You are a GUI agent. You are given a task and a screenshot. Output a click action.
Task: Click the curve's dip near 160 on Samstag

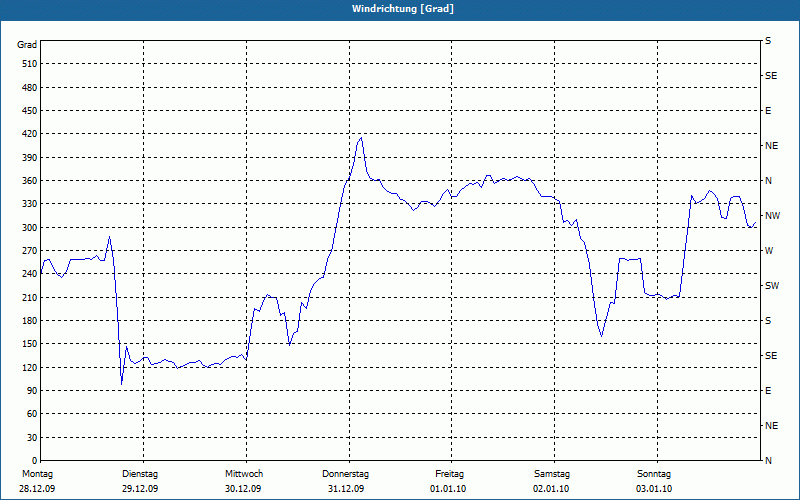point(602,336)
